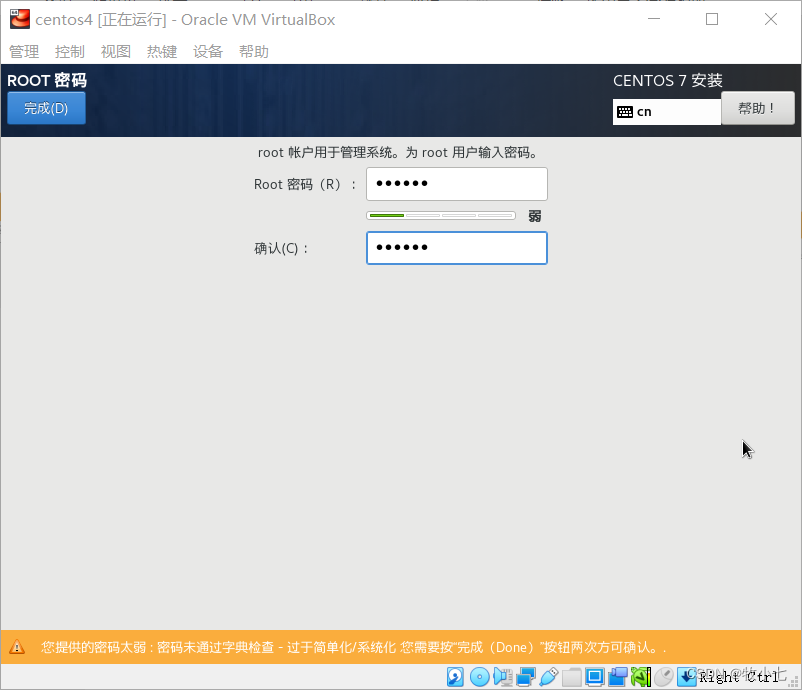The image size is (802, 690).
Task: Maximize the VirtualBox window
Action: click(x=712, y=19)
